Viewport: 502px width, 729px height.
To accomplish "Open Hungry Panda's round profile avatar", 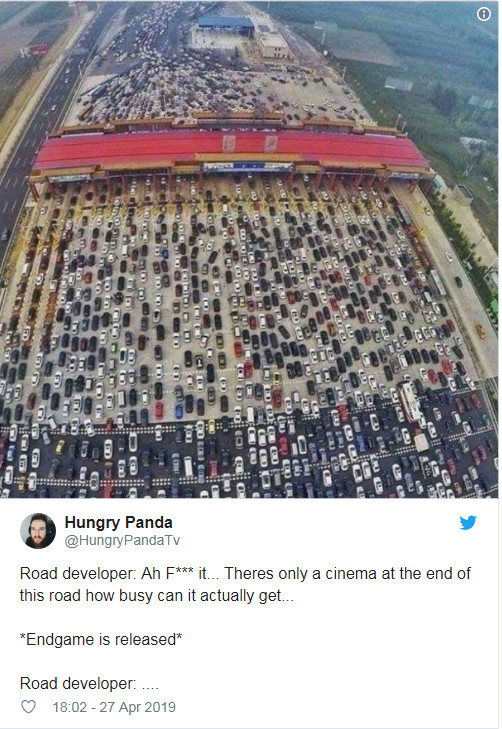I will tap(38, 531).
